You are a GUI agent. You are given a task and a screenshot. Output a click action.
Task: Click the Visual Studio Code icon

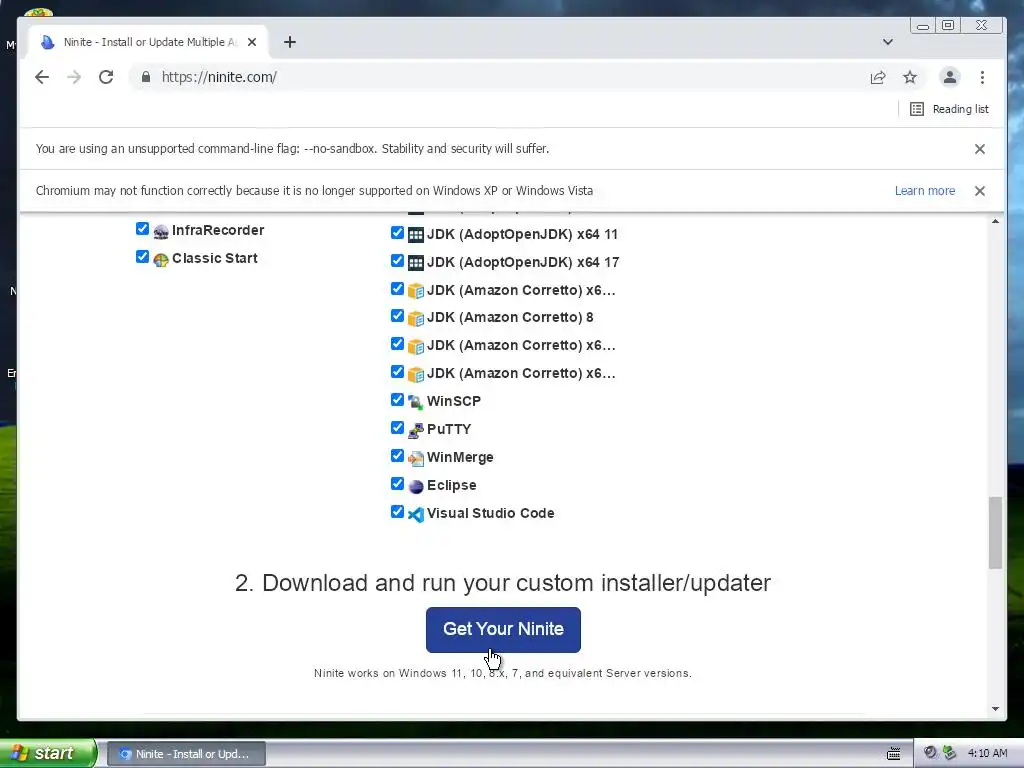(x=415, y=515)
